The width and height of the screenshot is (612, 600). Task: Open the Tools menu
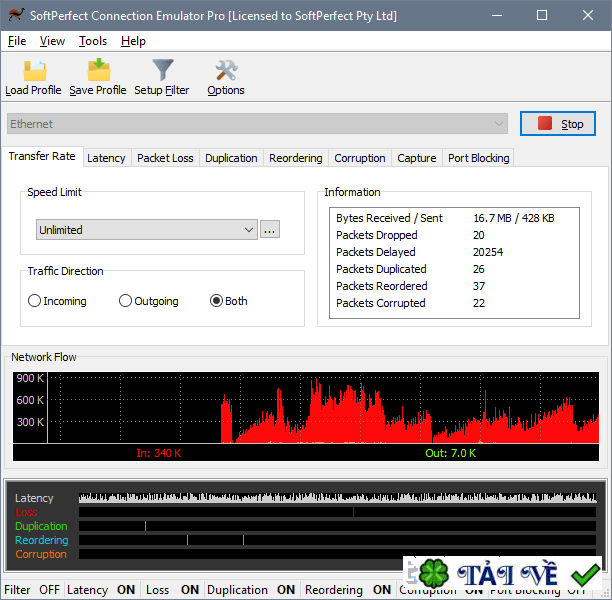pos(93,41)
